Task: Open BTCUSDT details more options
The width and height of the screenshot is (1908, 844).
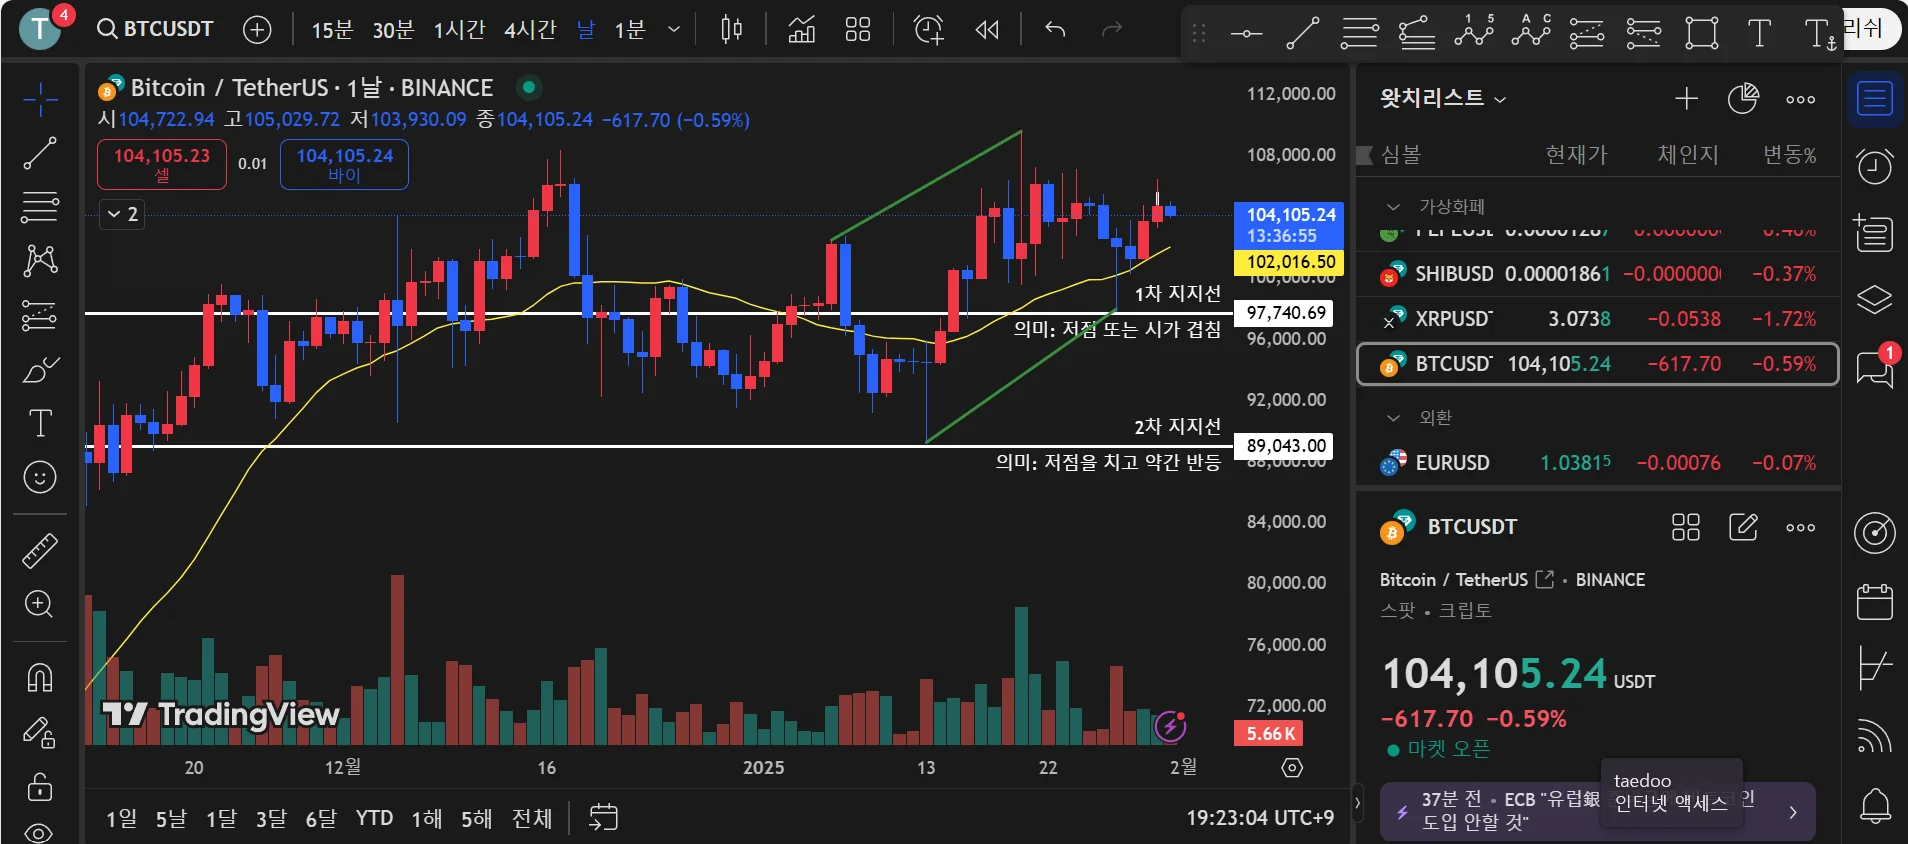Action: click(1801, 527)
